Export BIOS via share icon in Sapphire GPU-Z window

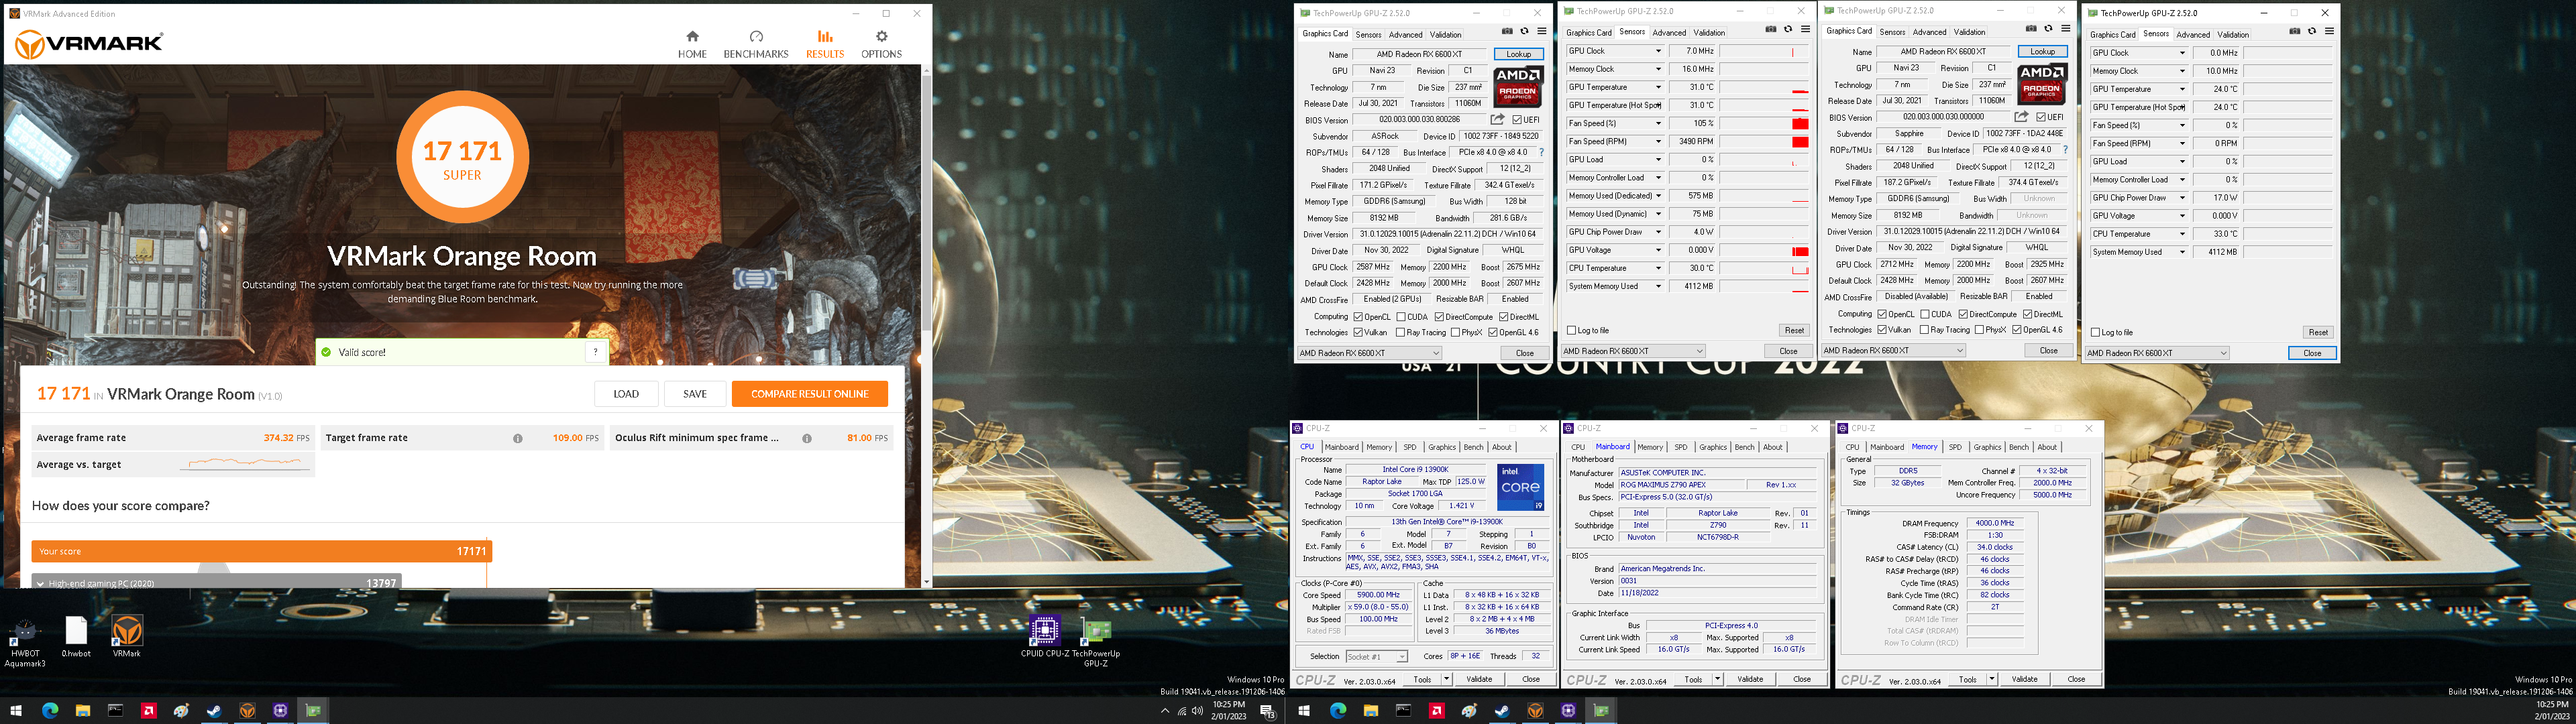point(2021,117)
